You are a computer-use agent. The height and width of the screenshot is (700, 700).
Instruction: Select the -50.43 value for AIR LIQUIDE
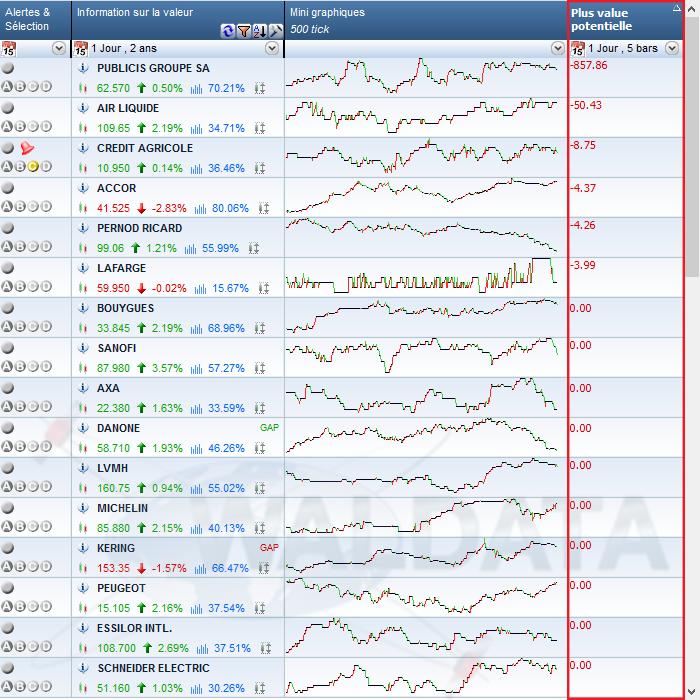click(x=586, y=105)
